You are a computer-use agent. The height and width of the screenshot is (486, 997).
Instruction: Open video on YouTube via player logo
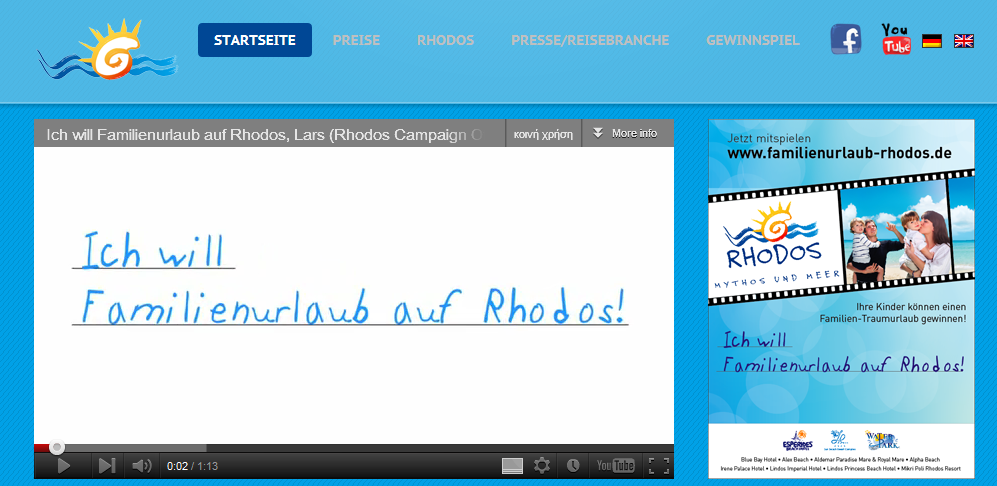pyautogui.click(x=615, y=465)
